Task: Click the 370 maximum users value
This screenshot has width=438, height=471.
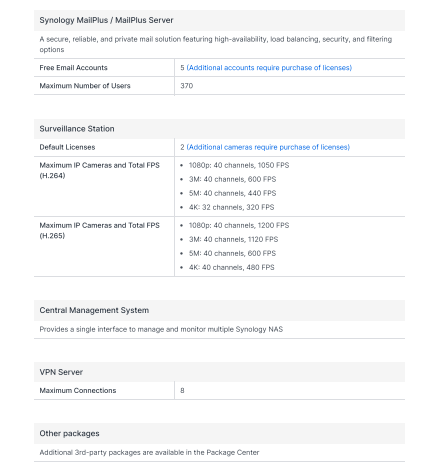Action: point(187,86)
